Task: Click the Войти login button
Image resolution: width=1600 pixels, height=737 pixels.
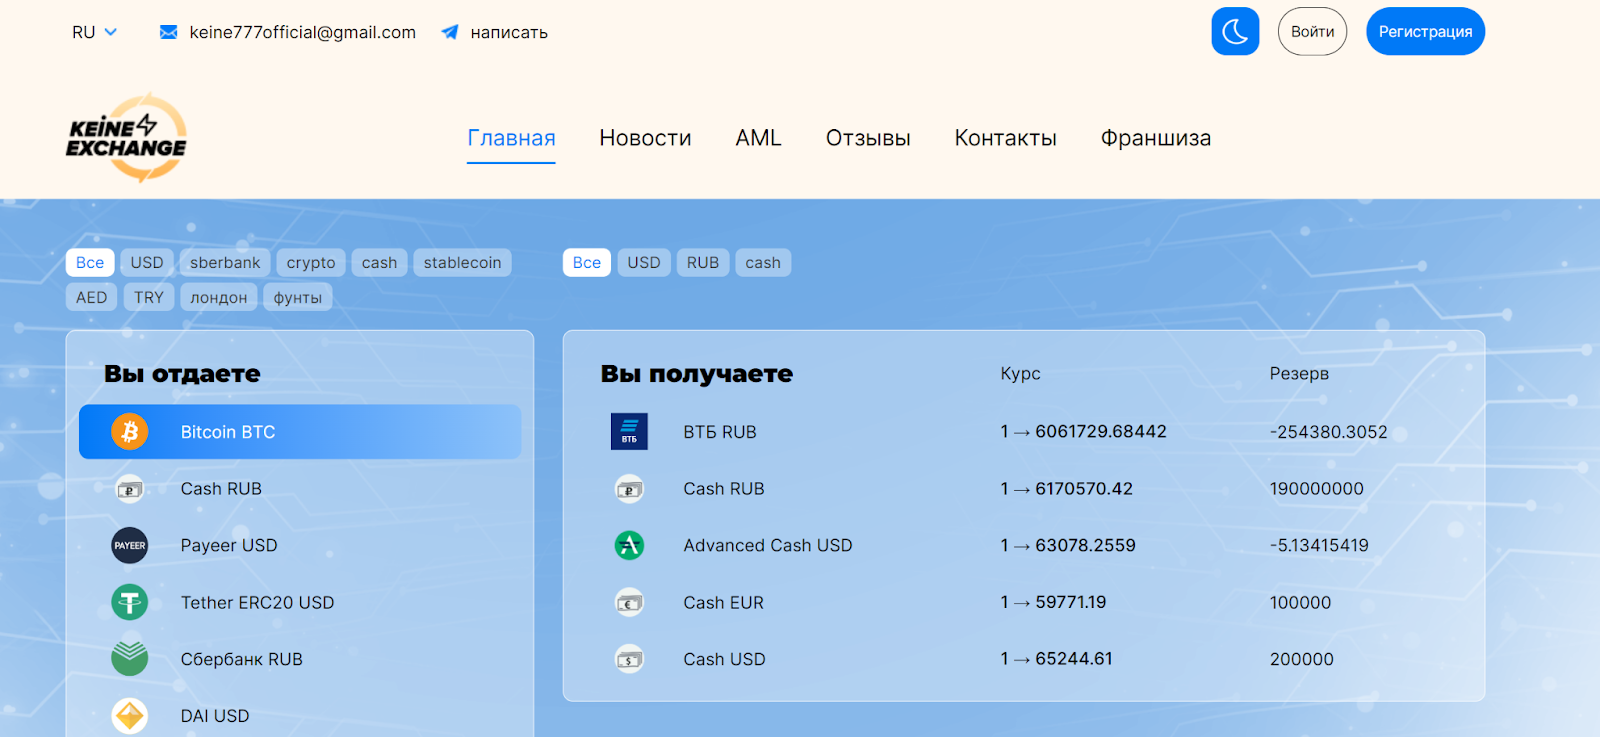Action: coord(1312,32)
